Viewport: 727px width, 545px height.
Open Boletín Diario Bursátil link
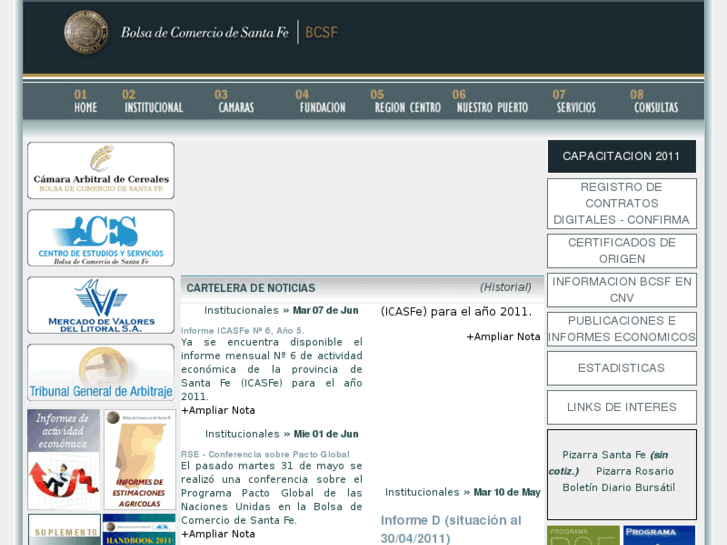click(619, 487)
